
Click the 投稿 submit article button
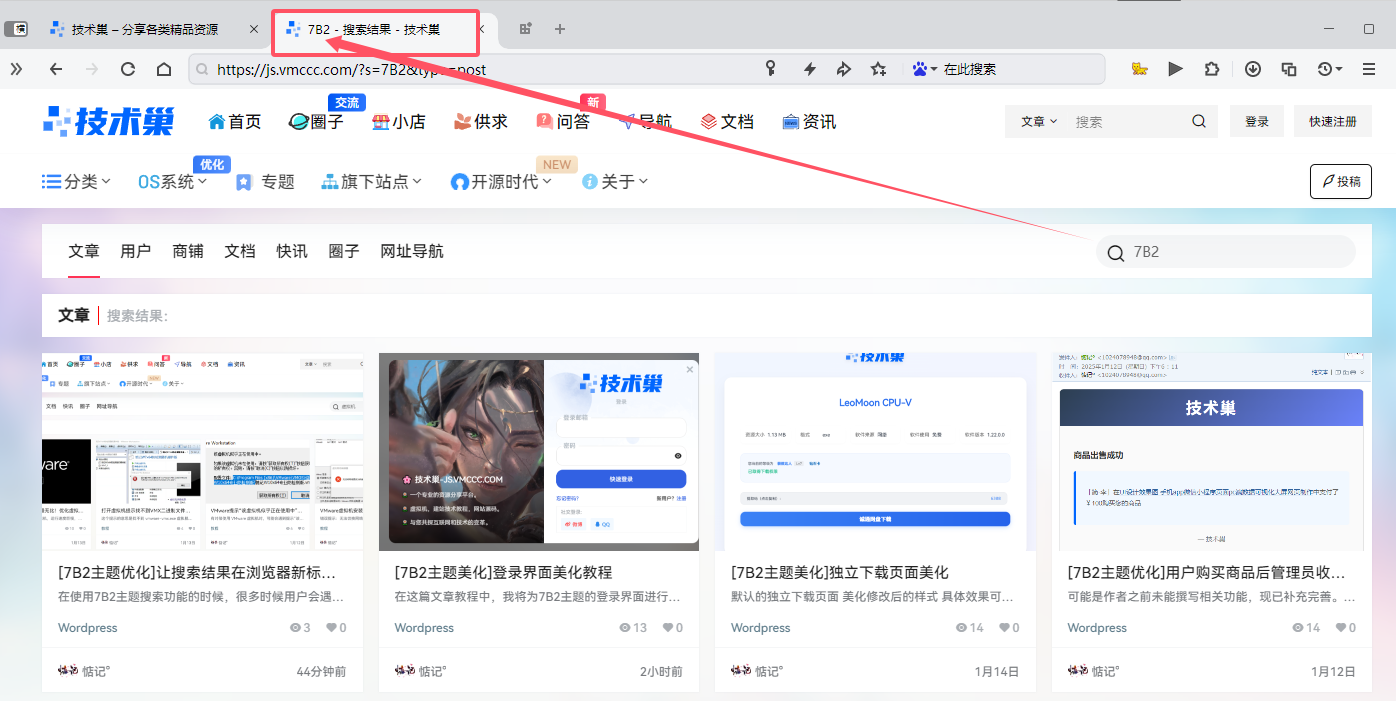click(x=1341, y=181)
